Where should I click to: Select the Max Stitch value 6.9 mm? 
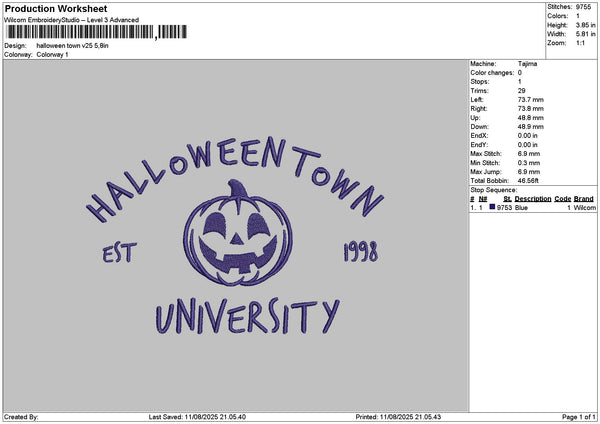(529, 154)
